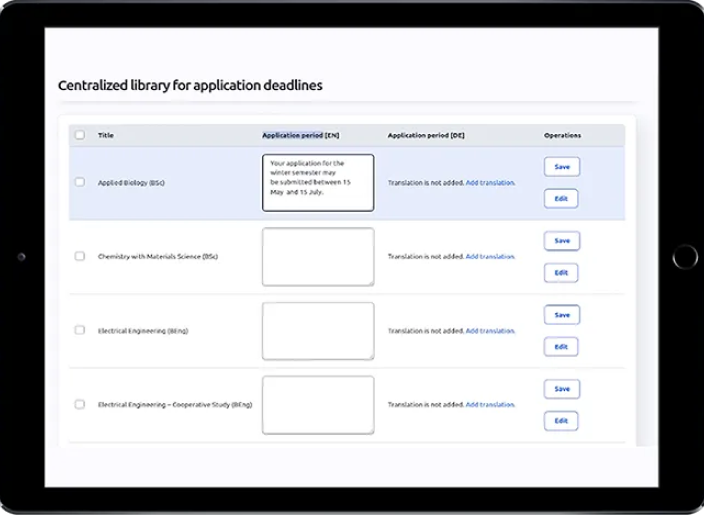Add translation for Chemistry with Materials Science

click(x=490, y=257)
